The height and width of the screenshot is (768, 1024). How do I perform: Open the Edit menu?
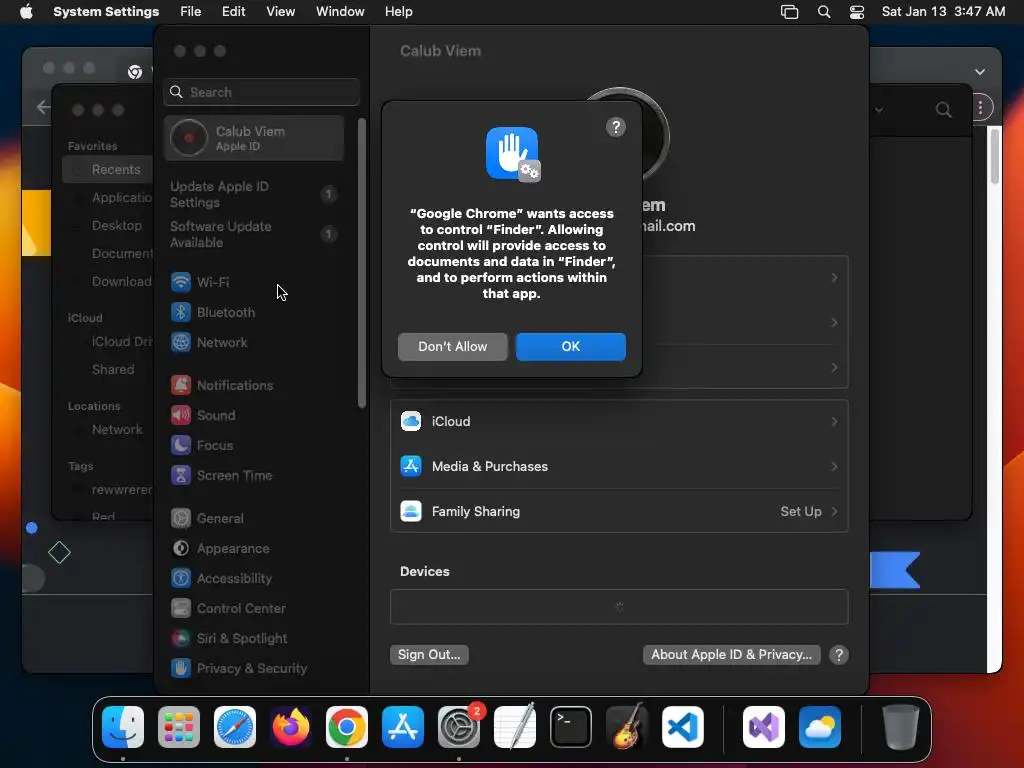point(234,12)
